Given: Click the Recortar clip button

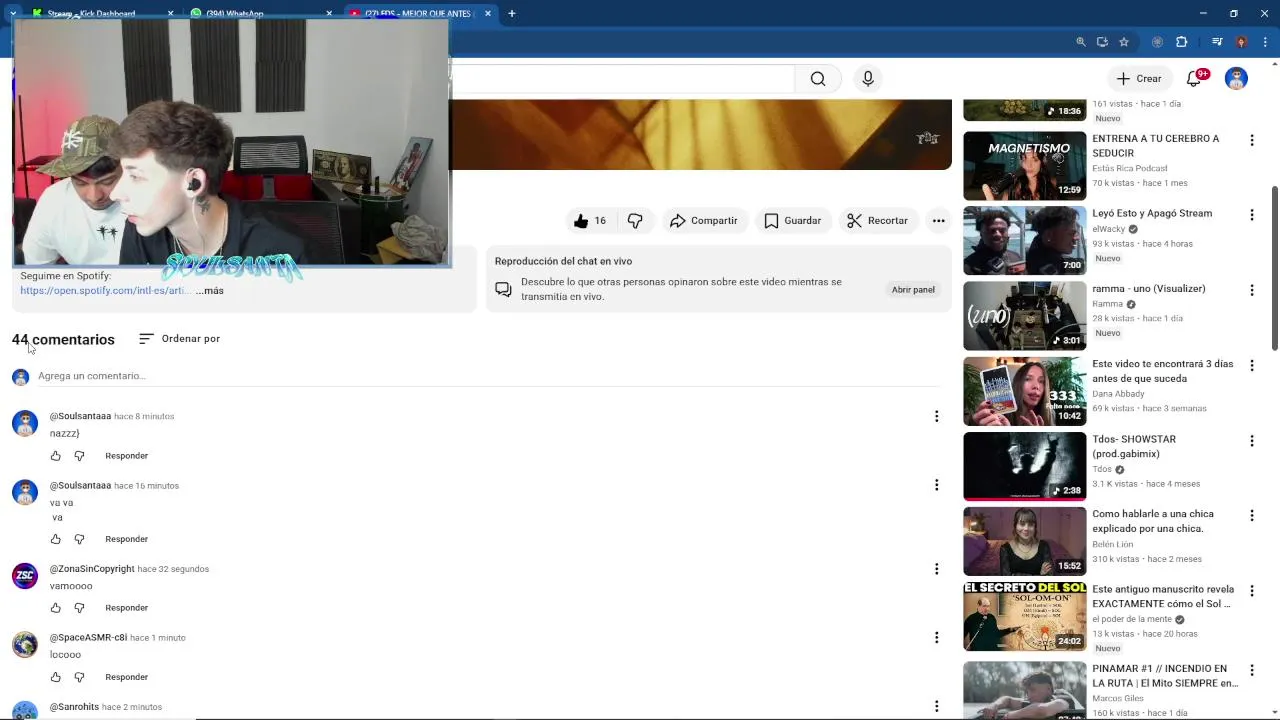Looking at the screenshot, I should pos(877,221).
